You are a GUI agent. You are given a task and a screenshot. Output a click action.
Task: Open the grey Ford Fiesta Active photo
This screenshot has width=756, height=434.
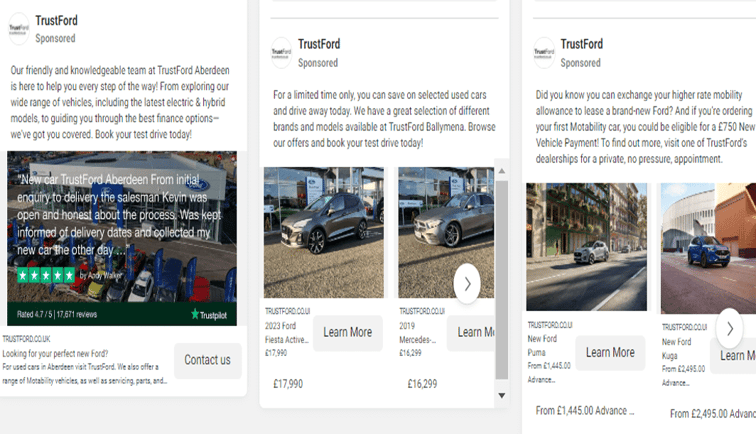pyautogui.click(x=323, y=232)
